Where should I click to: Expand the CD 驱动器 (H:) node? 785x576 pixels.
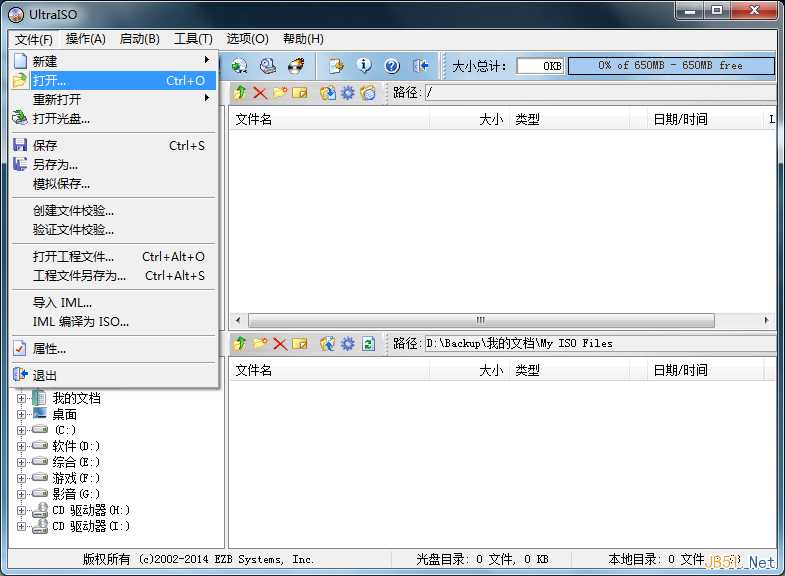point(21,510)
